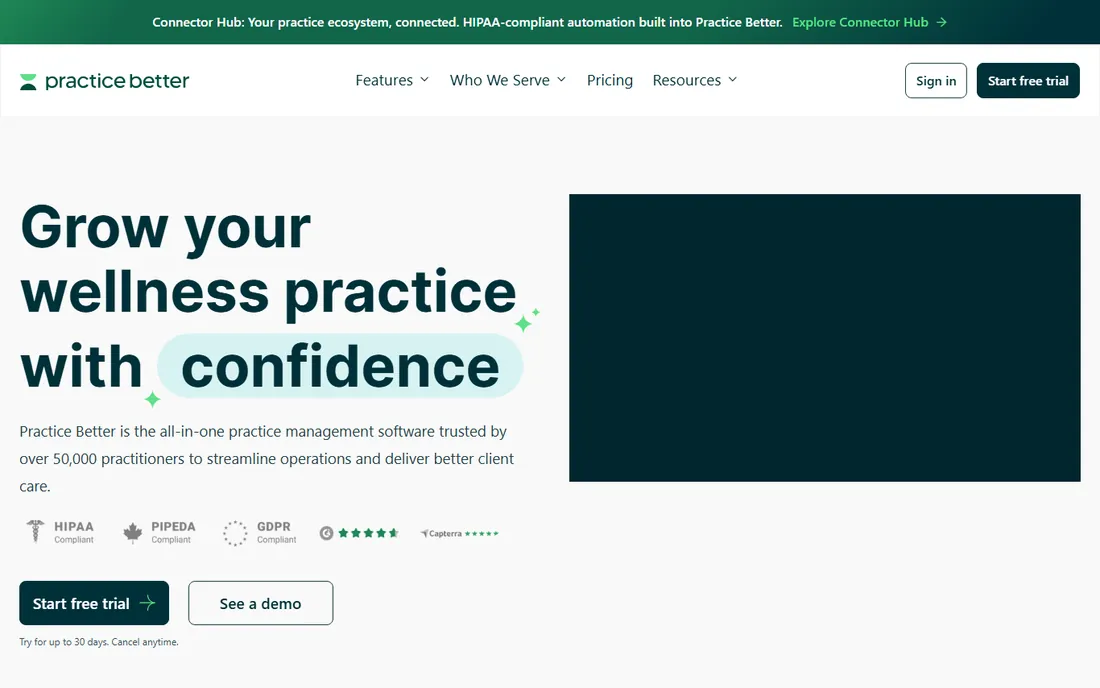The width and height of the screenshot is (1100, 688).
Task: Expand the Resources chevron
Action: point(732,80)
